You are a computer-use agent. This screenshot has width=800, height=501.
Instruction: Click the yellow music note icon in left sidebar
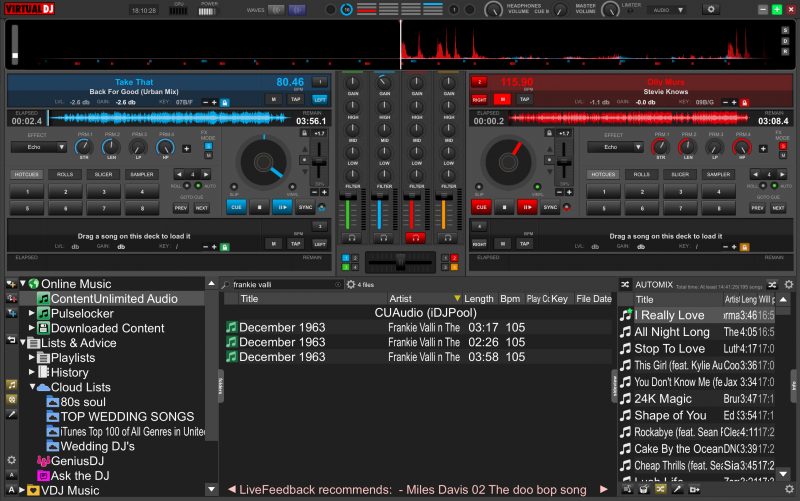11,385
